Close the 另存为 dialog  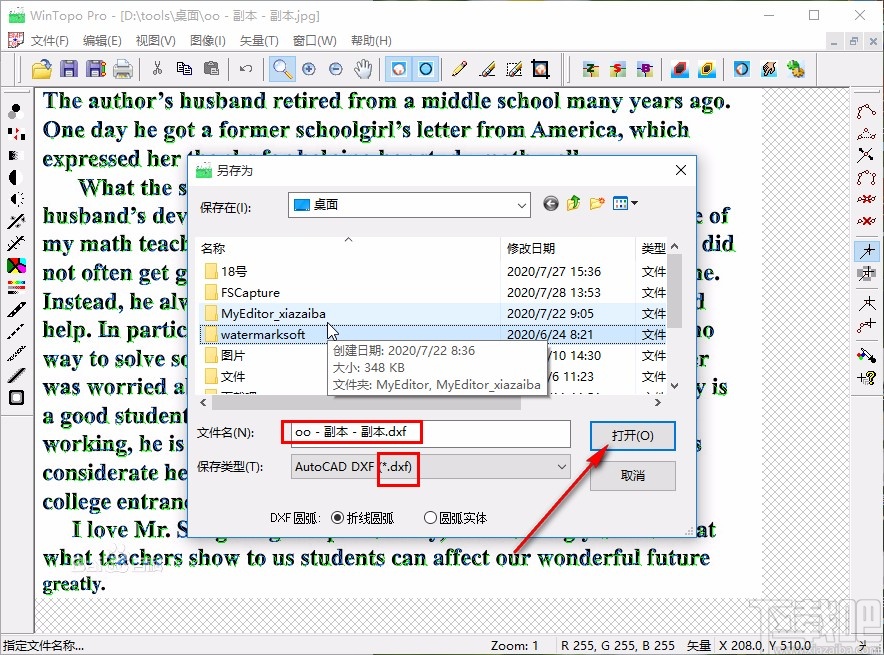(x=680, y=170)
